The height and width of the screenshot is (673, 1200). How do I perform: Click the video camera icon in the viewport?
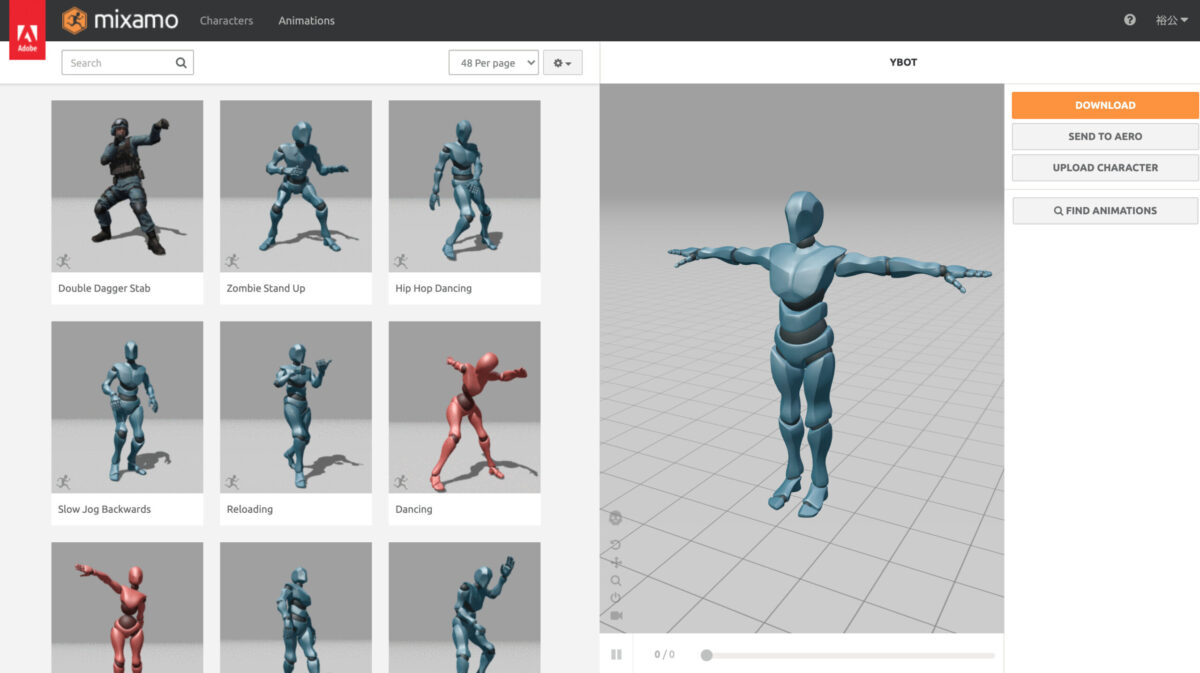[x=616, y=615]
